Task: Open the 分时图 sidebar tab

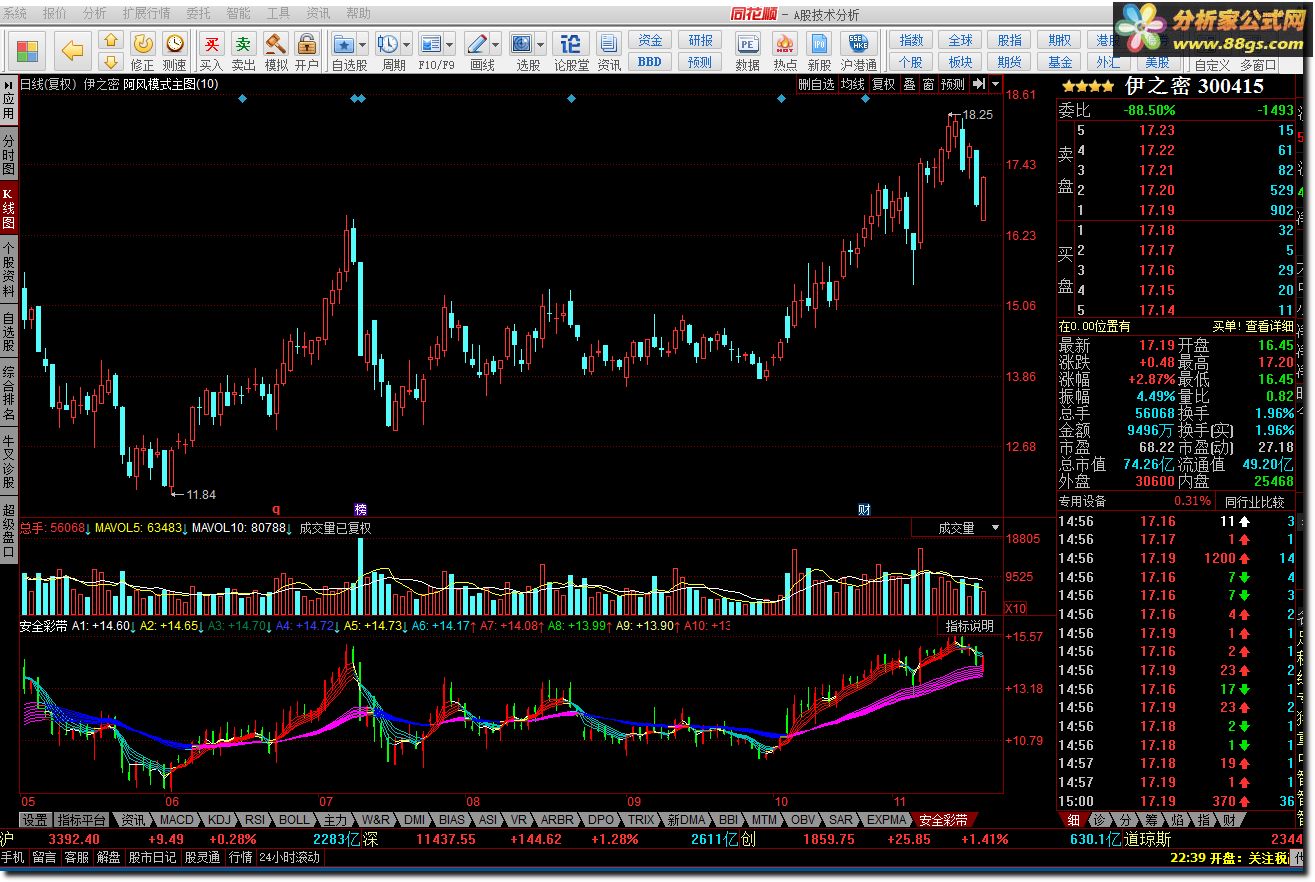Action: click(x=9, y=155)
